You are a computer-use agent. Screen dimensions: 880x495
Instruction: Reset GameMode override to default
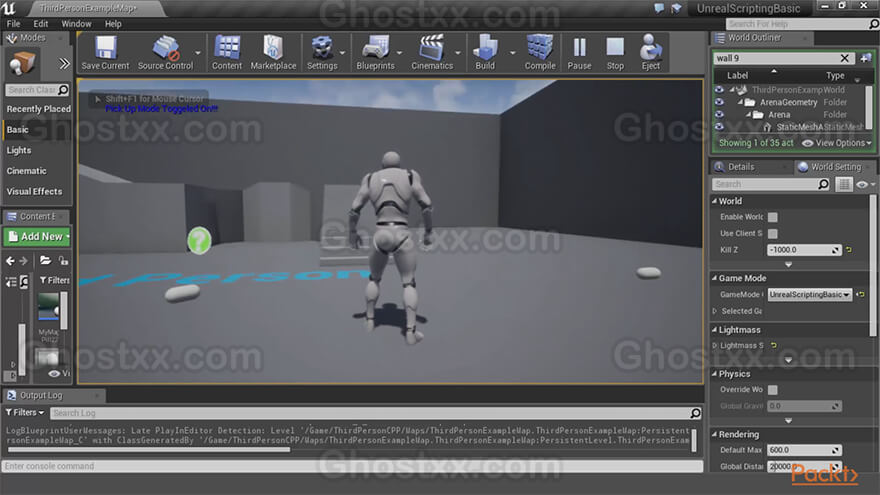point(861,294)
